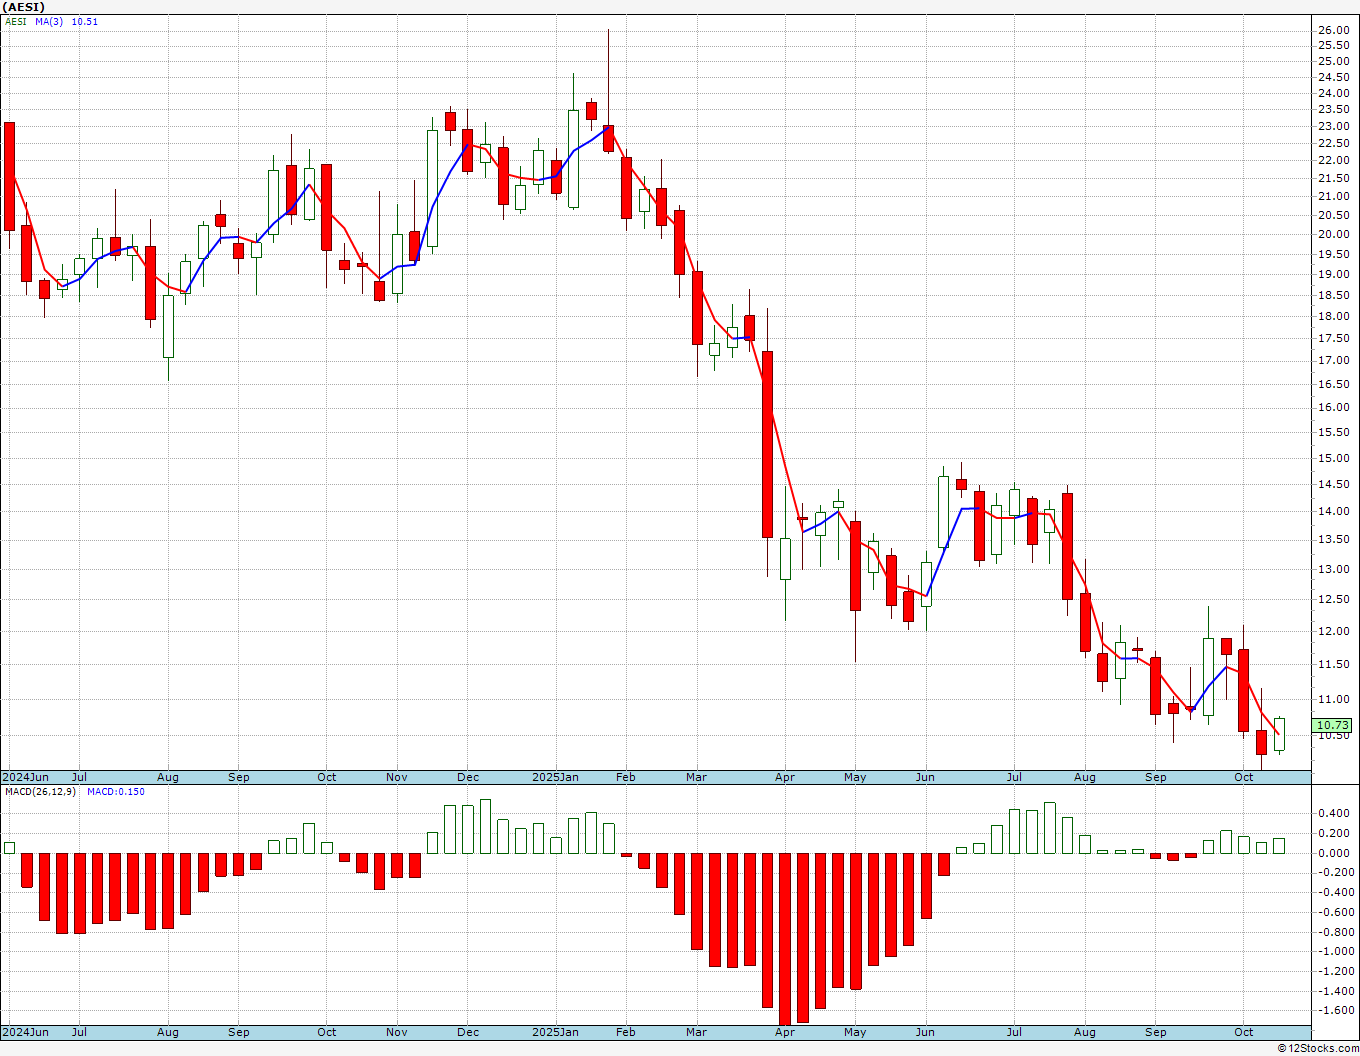Image resolution: width=1360 pixels, height=1056 pixels.
Task: Select the 12.00 price axis label
Action: 1333,631
